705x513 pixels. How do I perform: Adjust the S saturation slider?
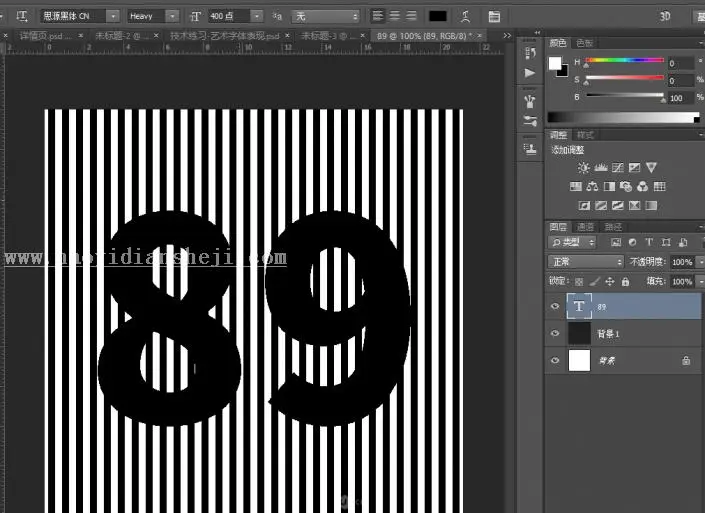[x=625, y=78]
